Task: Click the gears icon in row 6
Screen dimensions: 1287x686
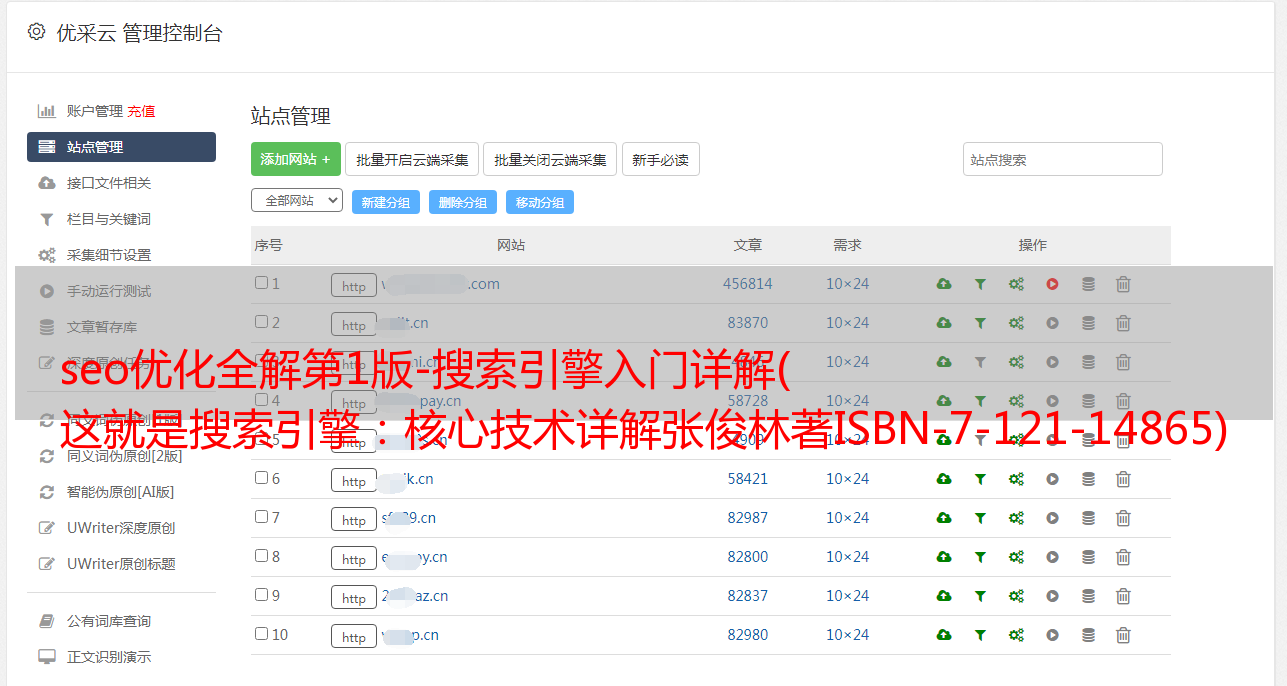Action: coord(1016,479)
